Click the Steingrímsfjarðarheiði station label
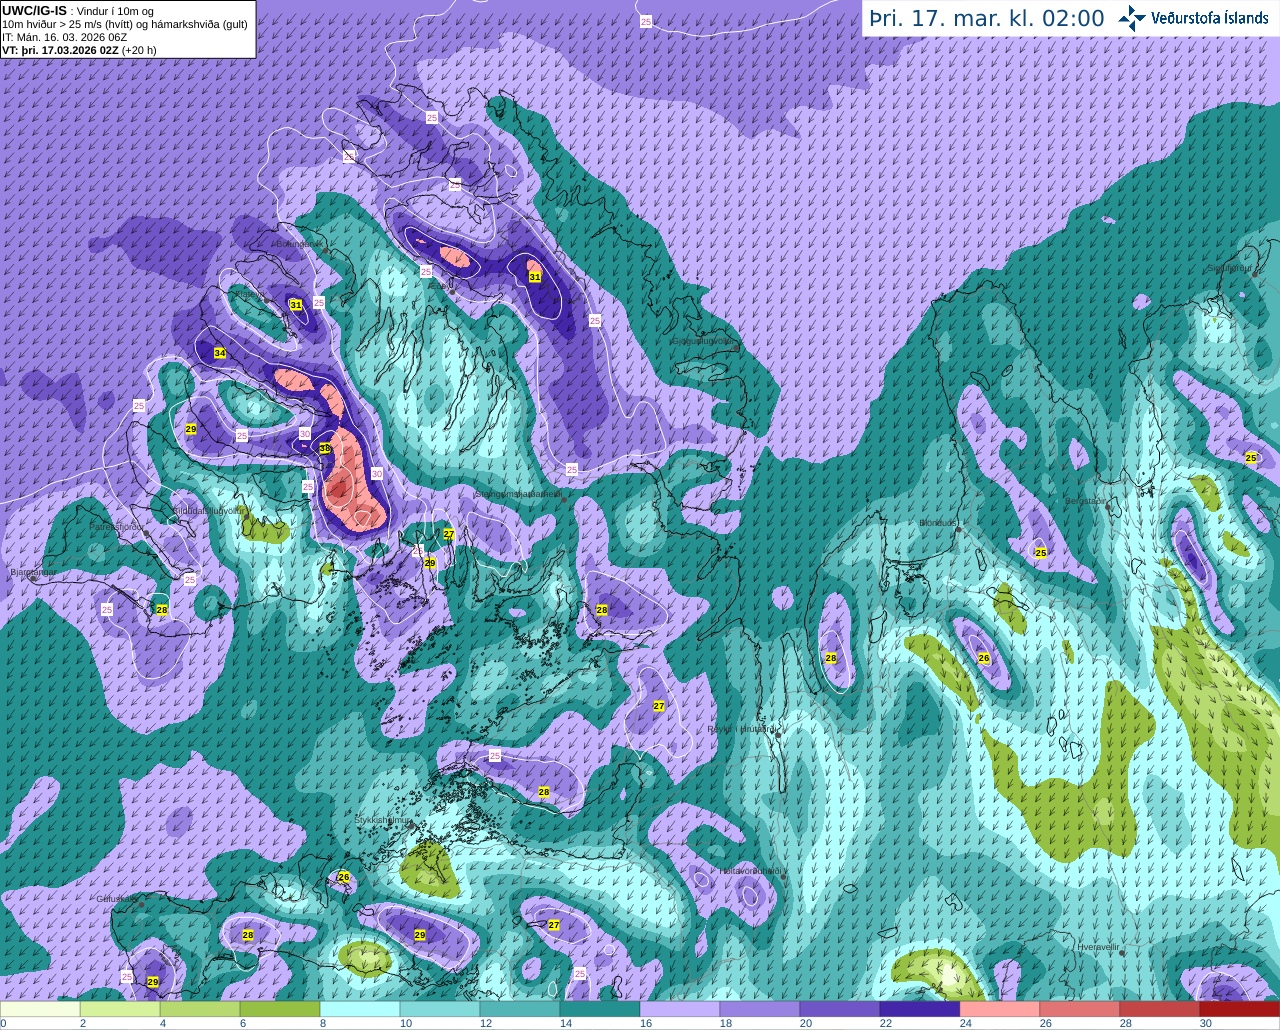 pyautogui.click(x=517, y=494)
